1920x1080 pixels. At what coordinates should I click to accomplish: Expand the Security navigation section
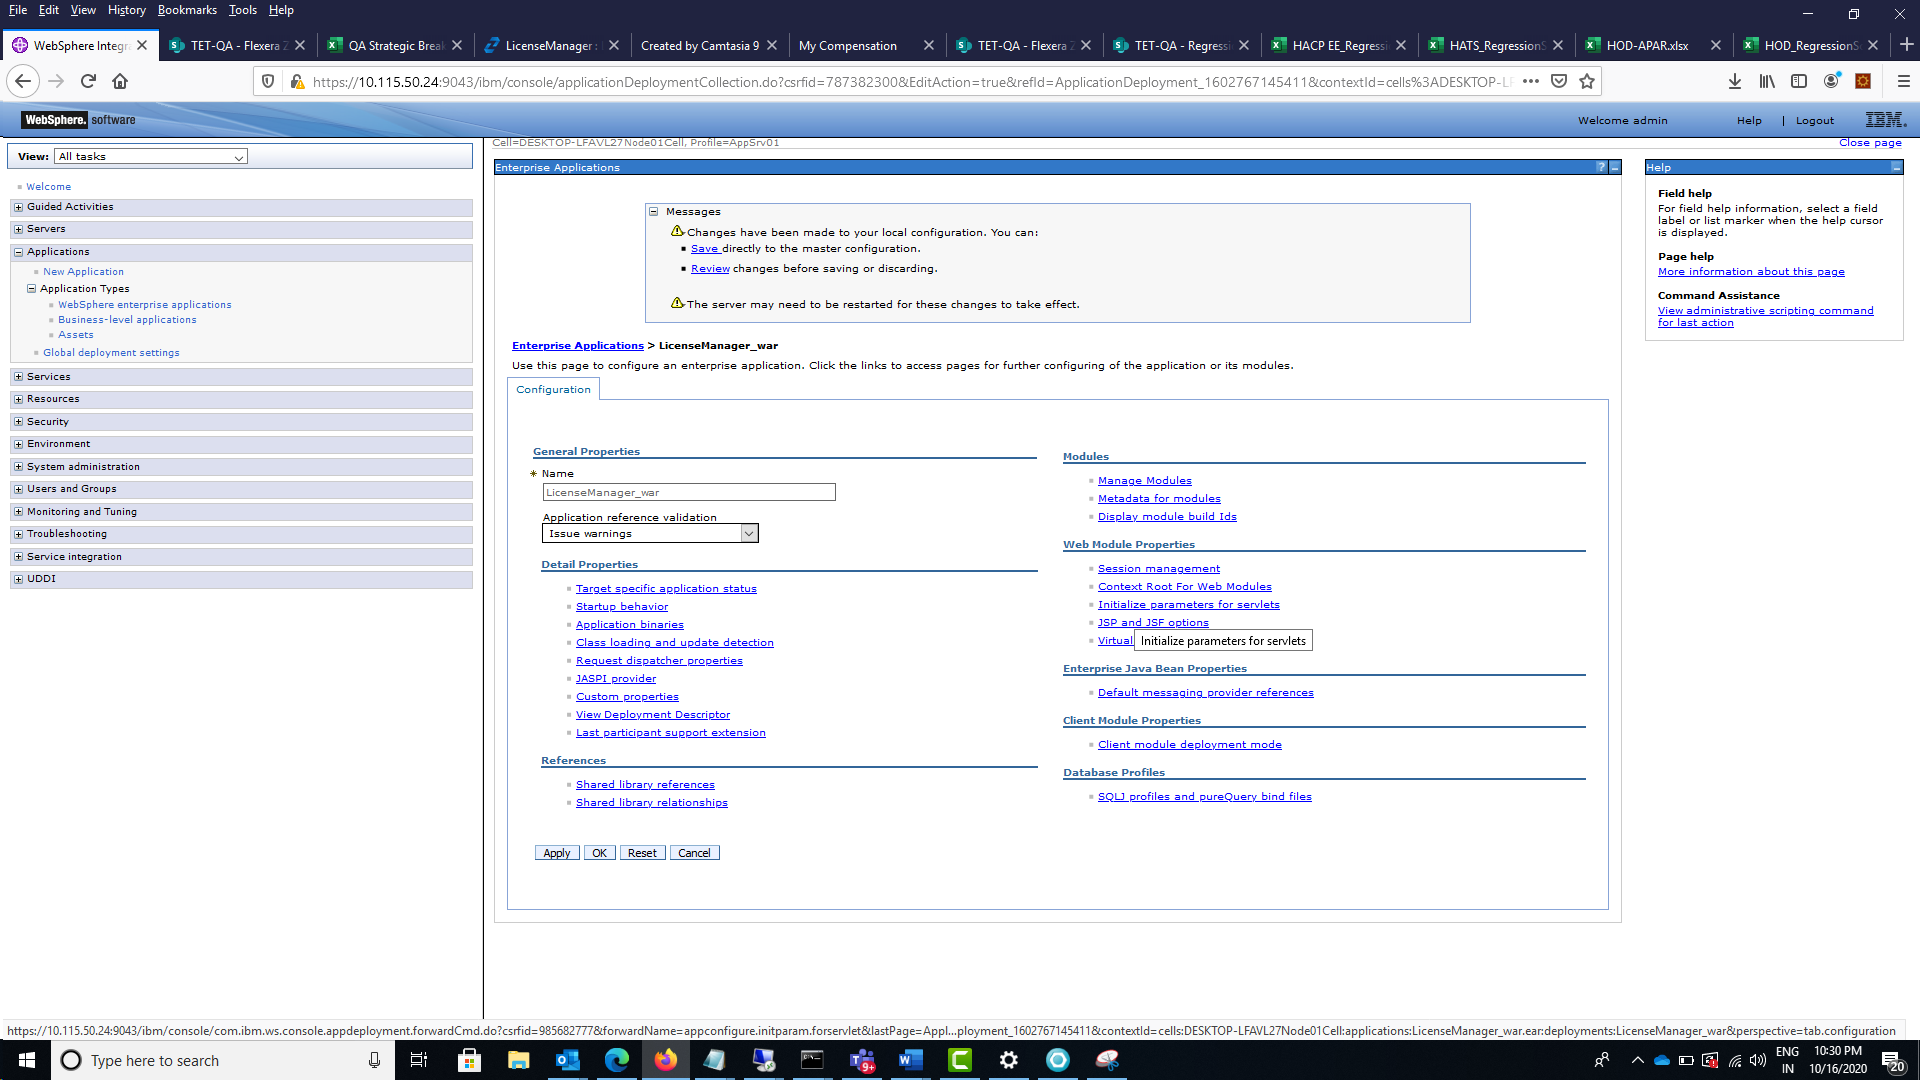point(18,422)
